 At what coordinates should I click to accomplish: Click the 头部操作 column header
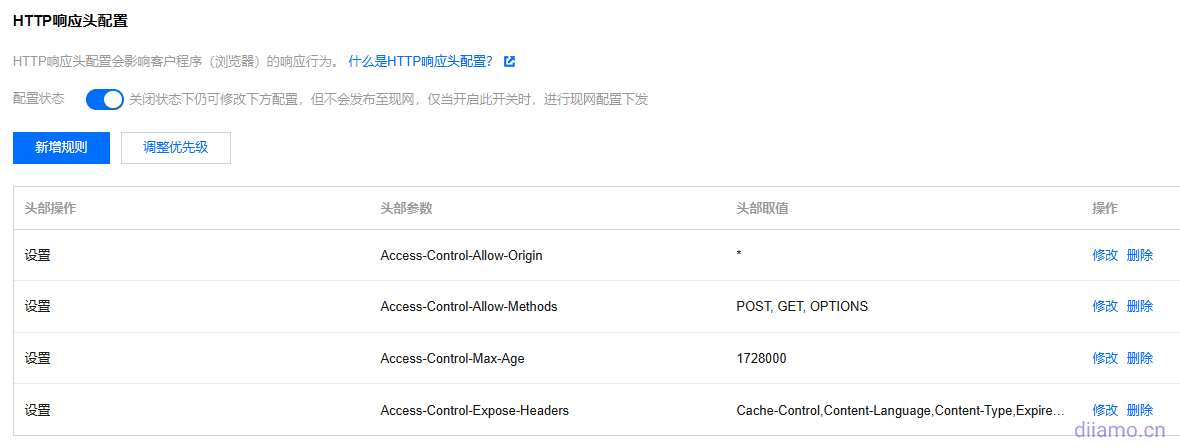pyautogui.click(x=50, y=208)
